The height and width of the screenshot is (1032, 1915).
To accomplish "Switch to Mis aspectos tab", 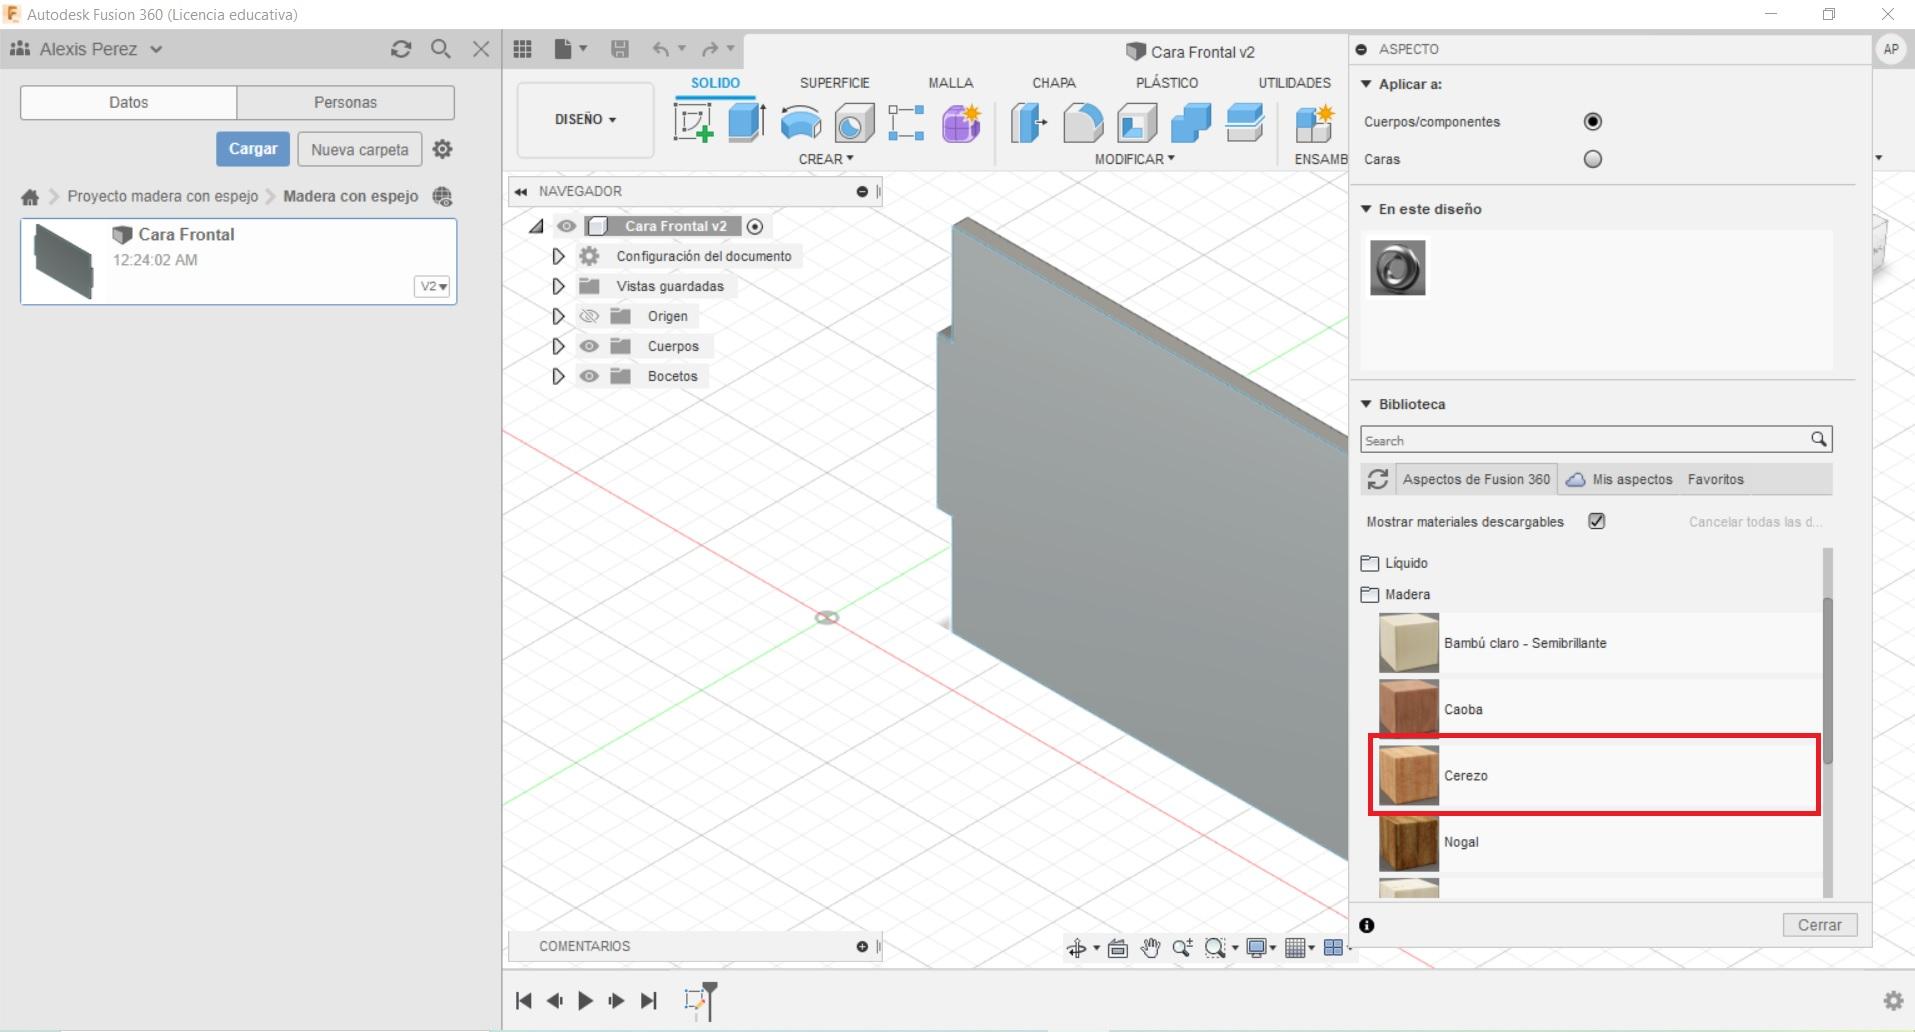I will [x=1620, y=479].
